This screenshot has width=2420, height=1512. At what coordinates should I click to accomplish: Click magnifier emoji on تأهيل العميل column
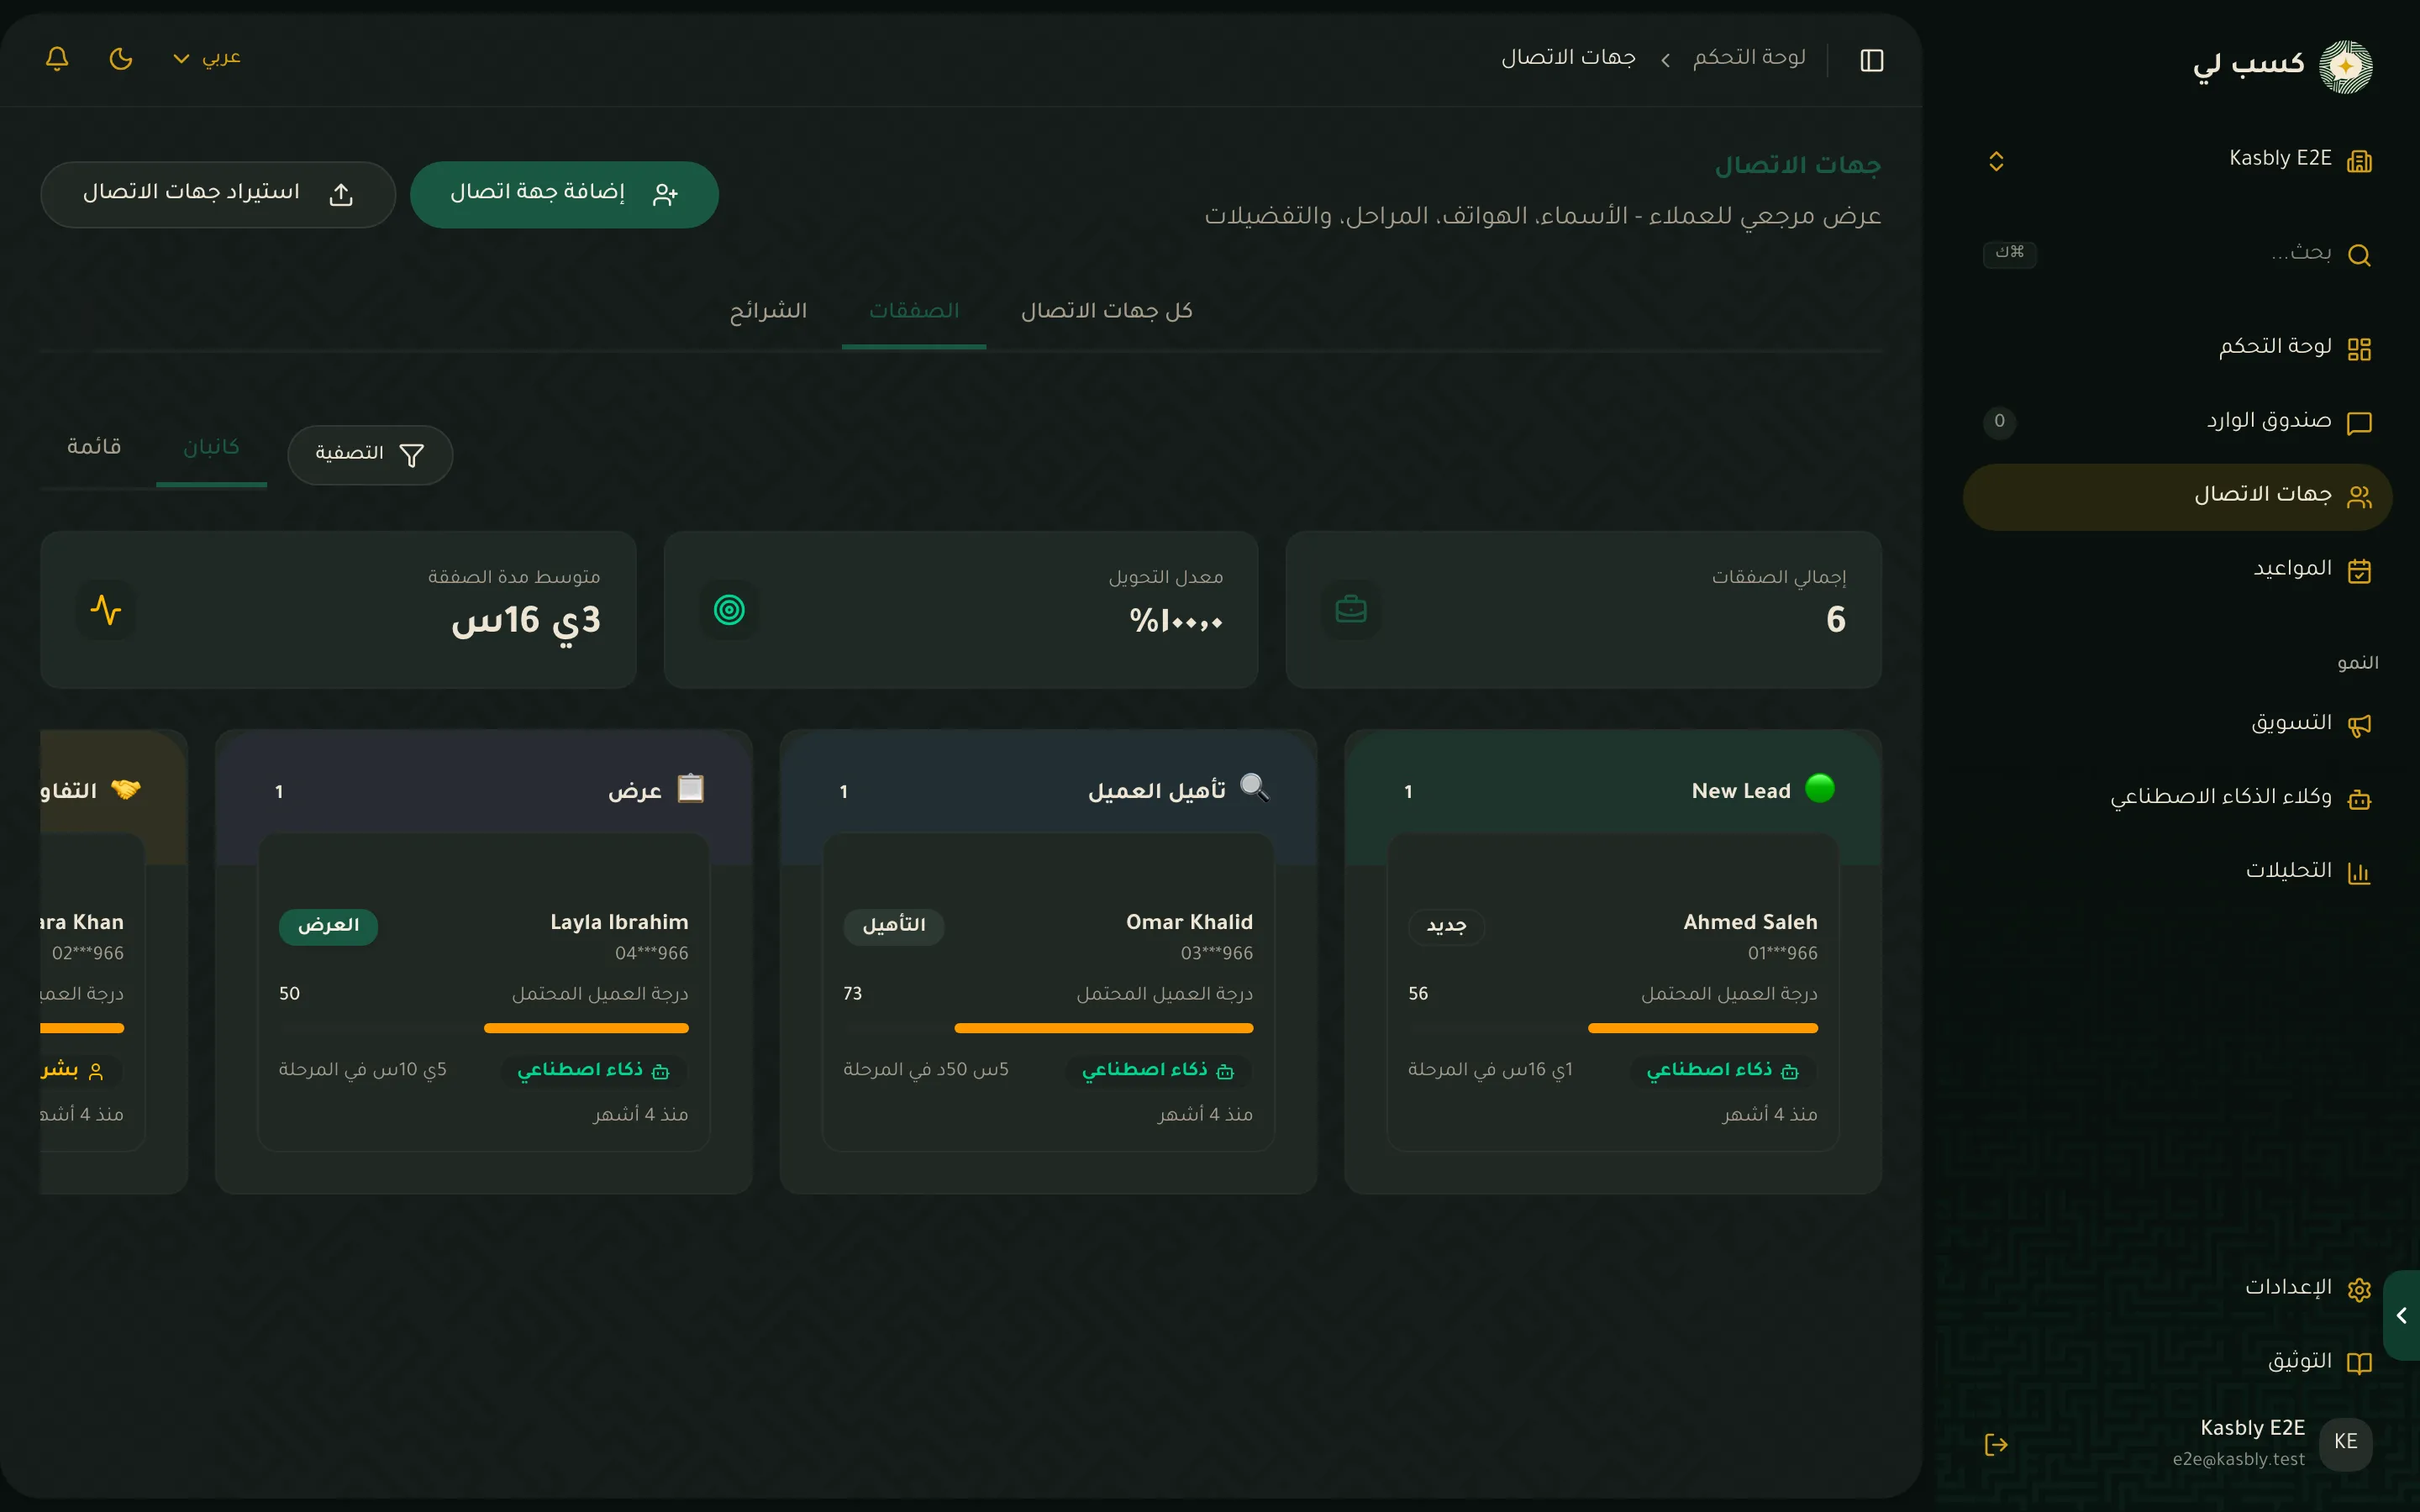point(1255,788)
